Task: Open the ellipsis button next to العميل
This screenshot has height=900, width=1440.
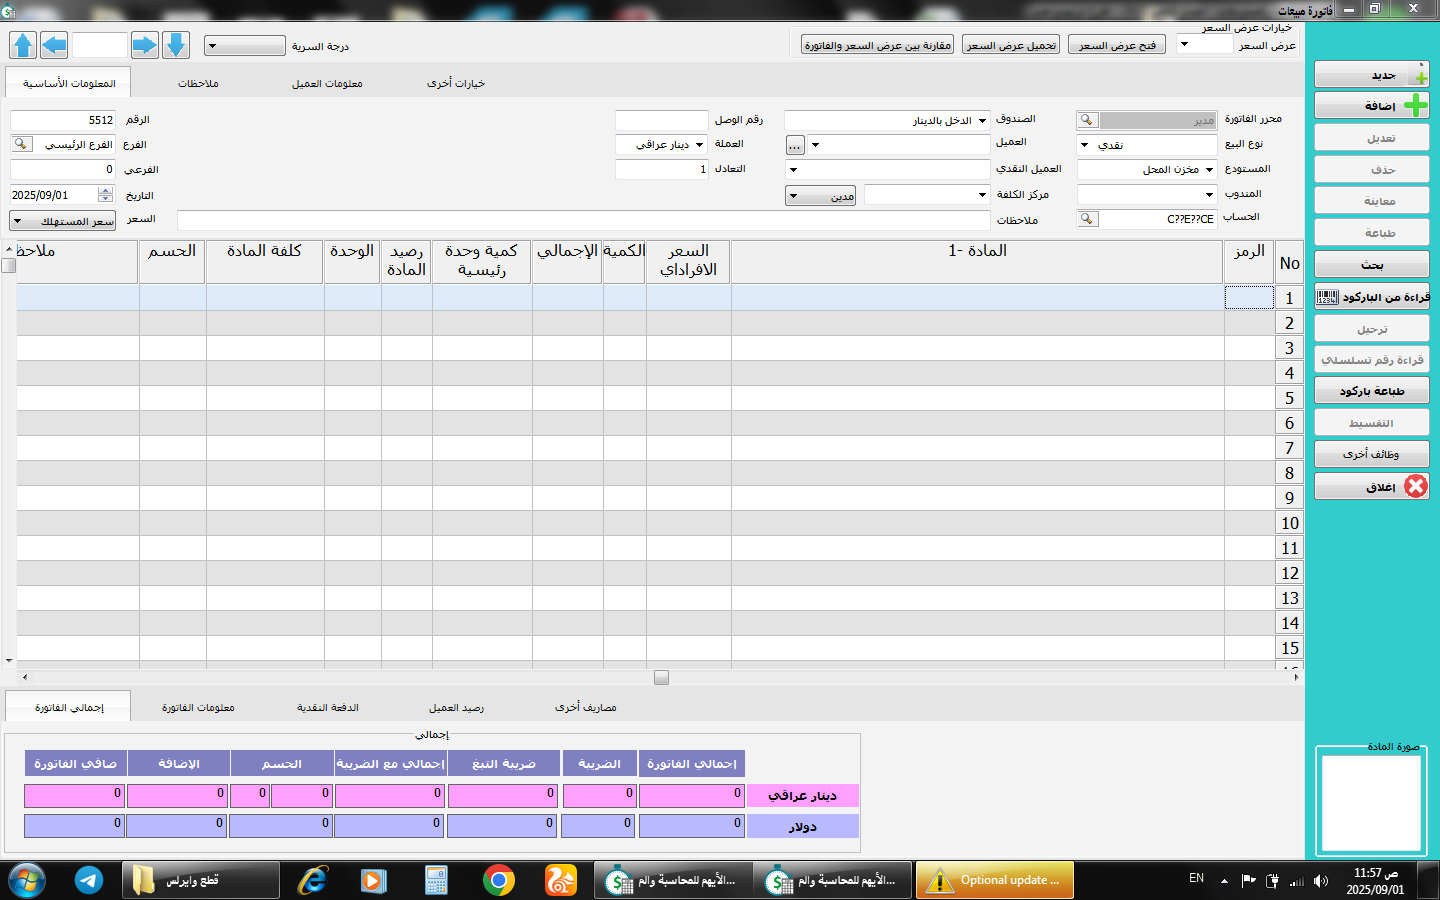Action: click(x=795, y=145)
